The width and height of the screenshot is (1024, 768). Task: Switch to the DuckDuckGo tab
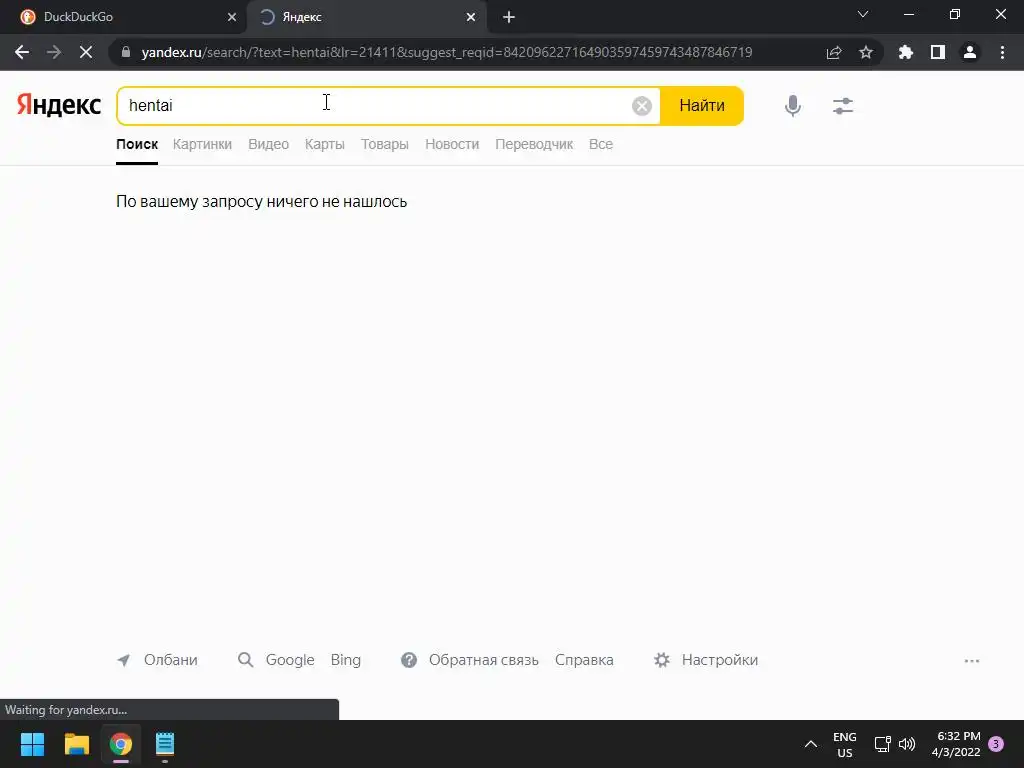pyautogui.click(x=124, y=17)
